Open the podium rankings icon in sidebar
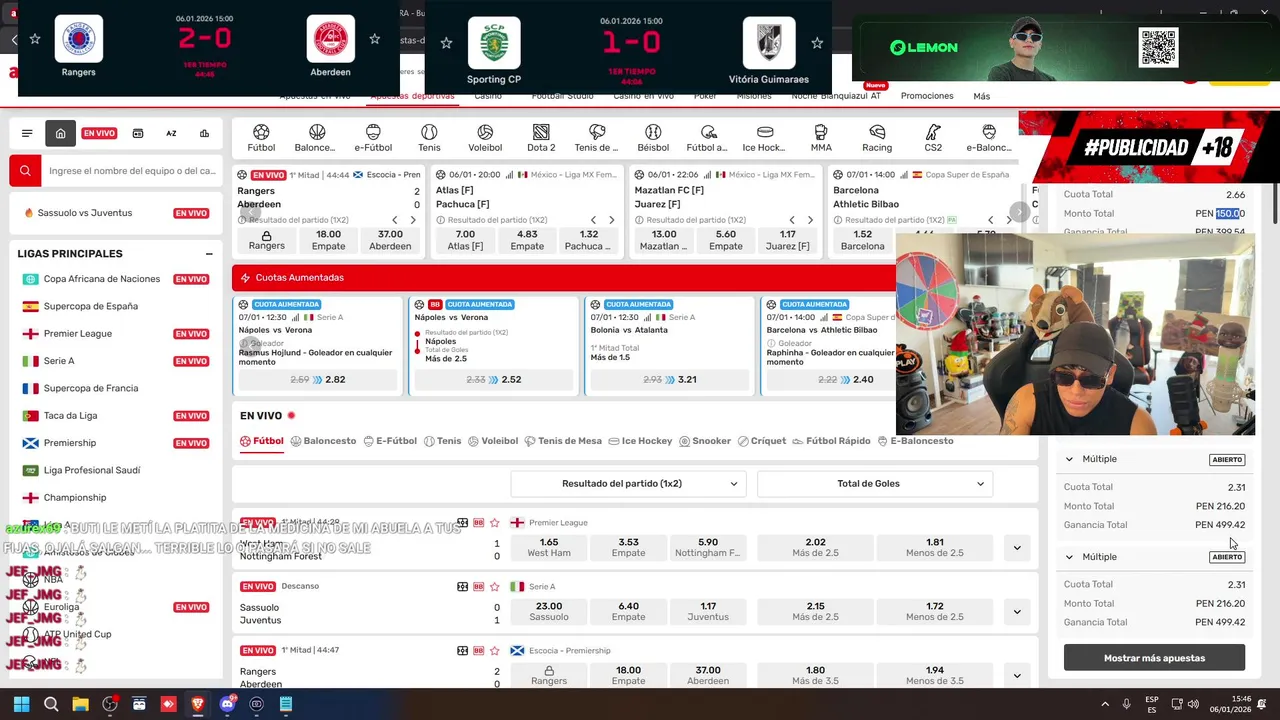Viewport: 1280px width, 720px height. coord(204,133)
